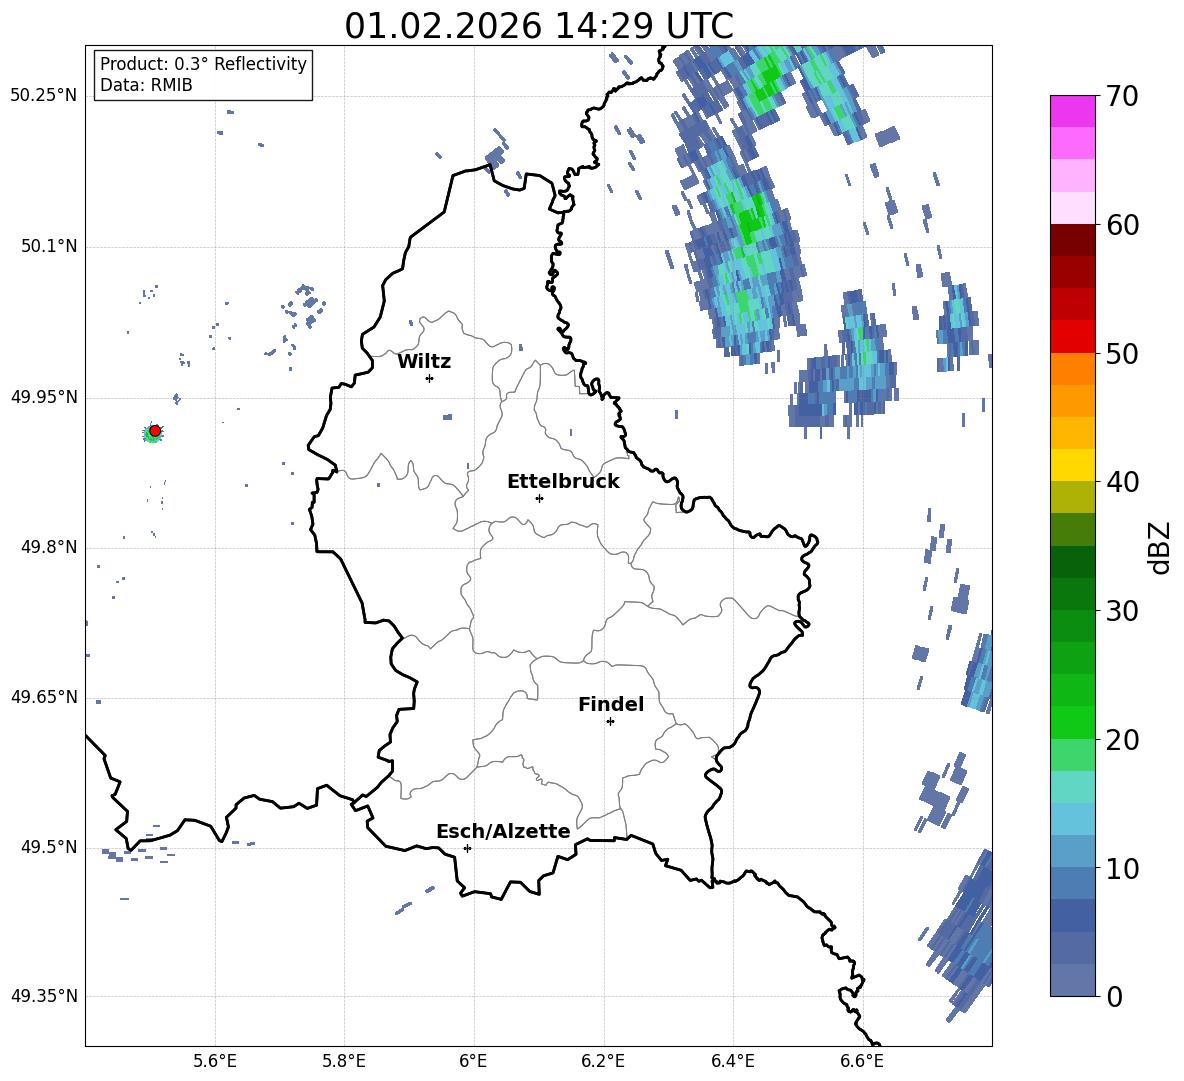Image resolution: width=1184 pixels, height=1081 pixels.
Task: Click the Wiltz cross marker
Action: (430, 378)
